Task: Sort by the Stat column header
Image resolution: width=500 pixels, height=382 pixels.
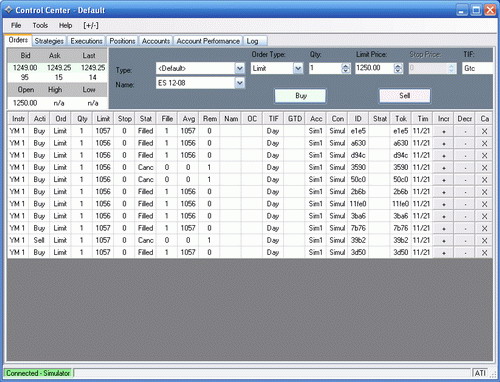Action: [x=146, y=119]
